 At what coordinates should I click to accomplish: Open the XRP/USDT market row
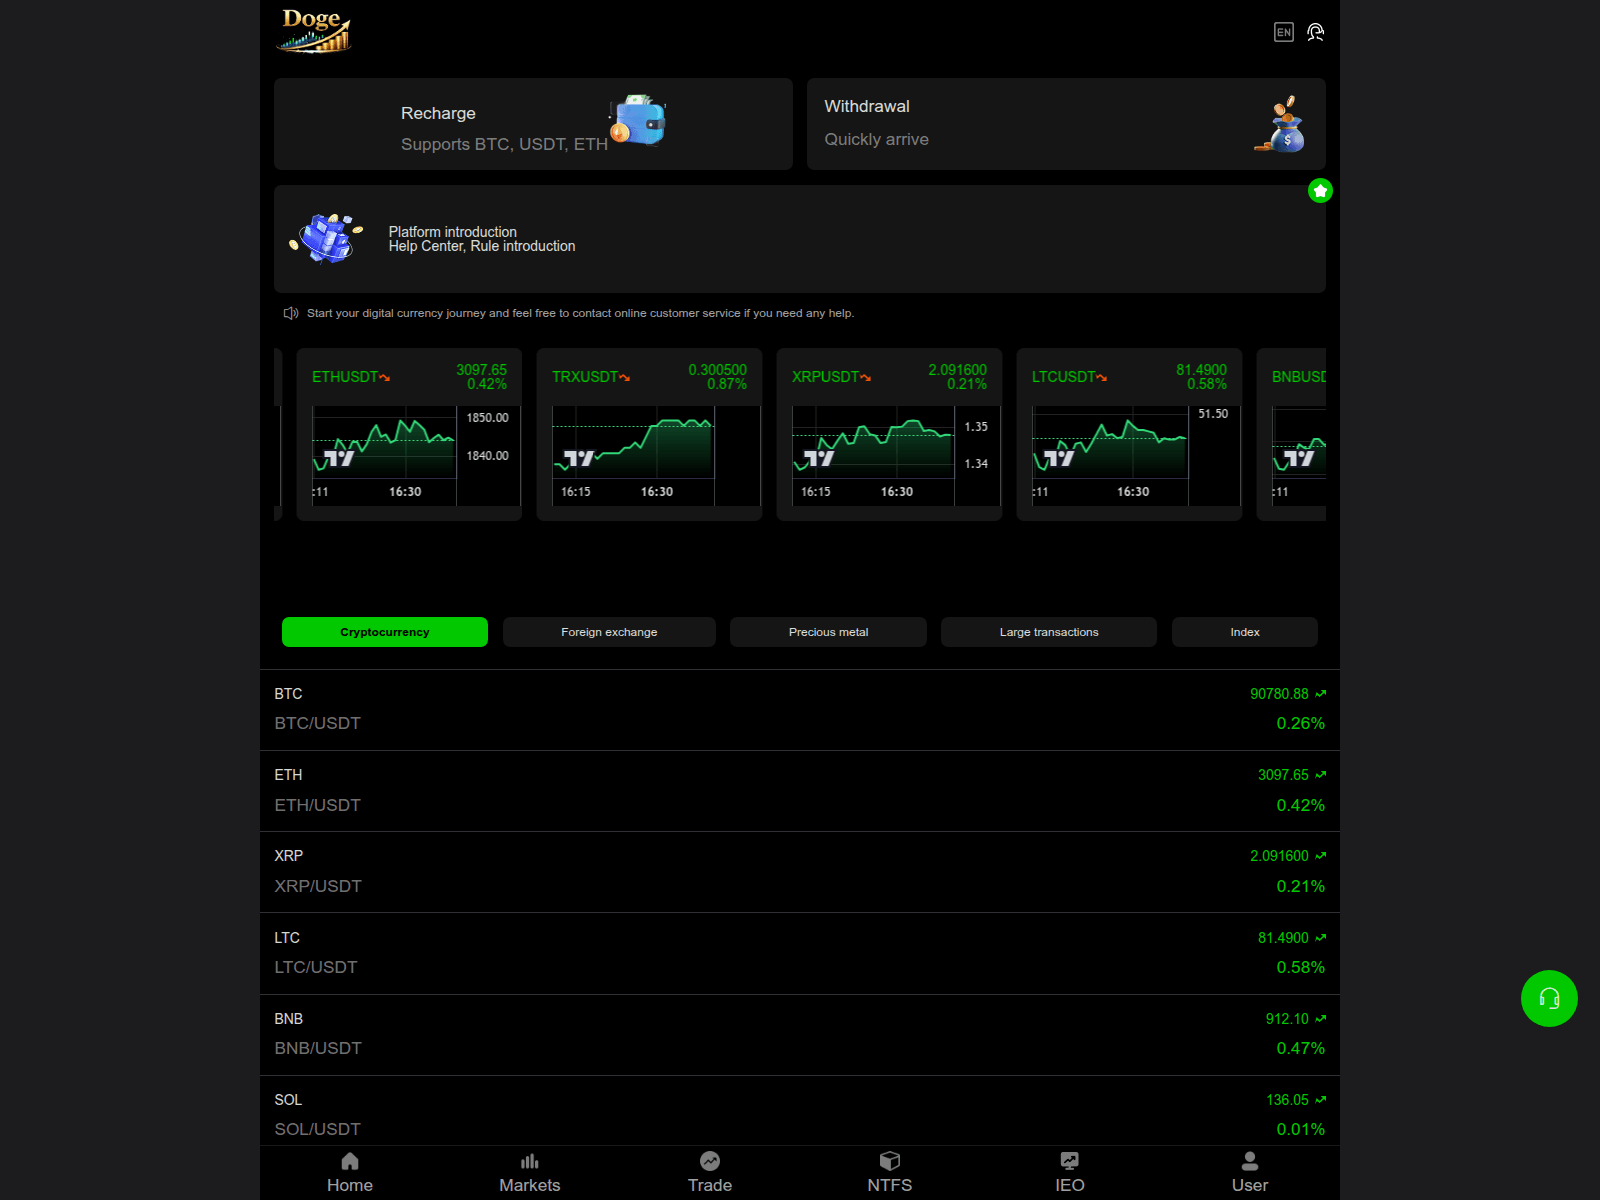tap(800, 872)
